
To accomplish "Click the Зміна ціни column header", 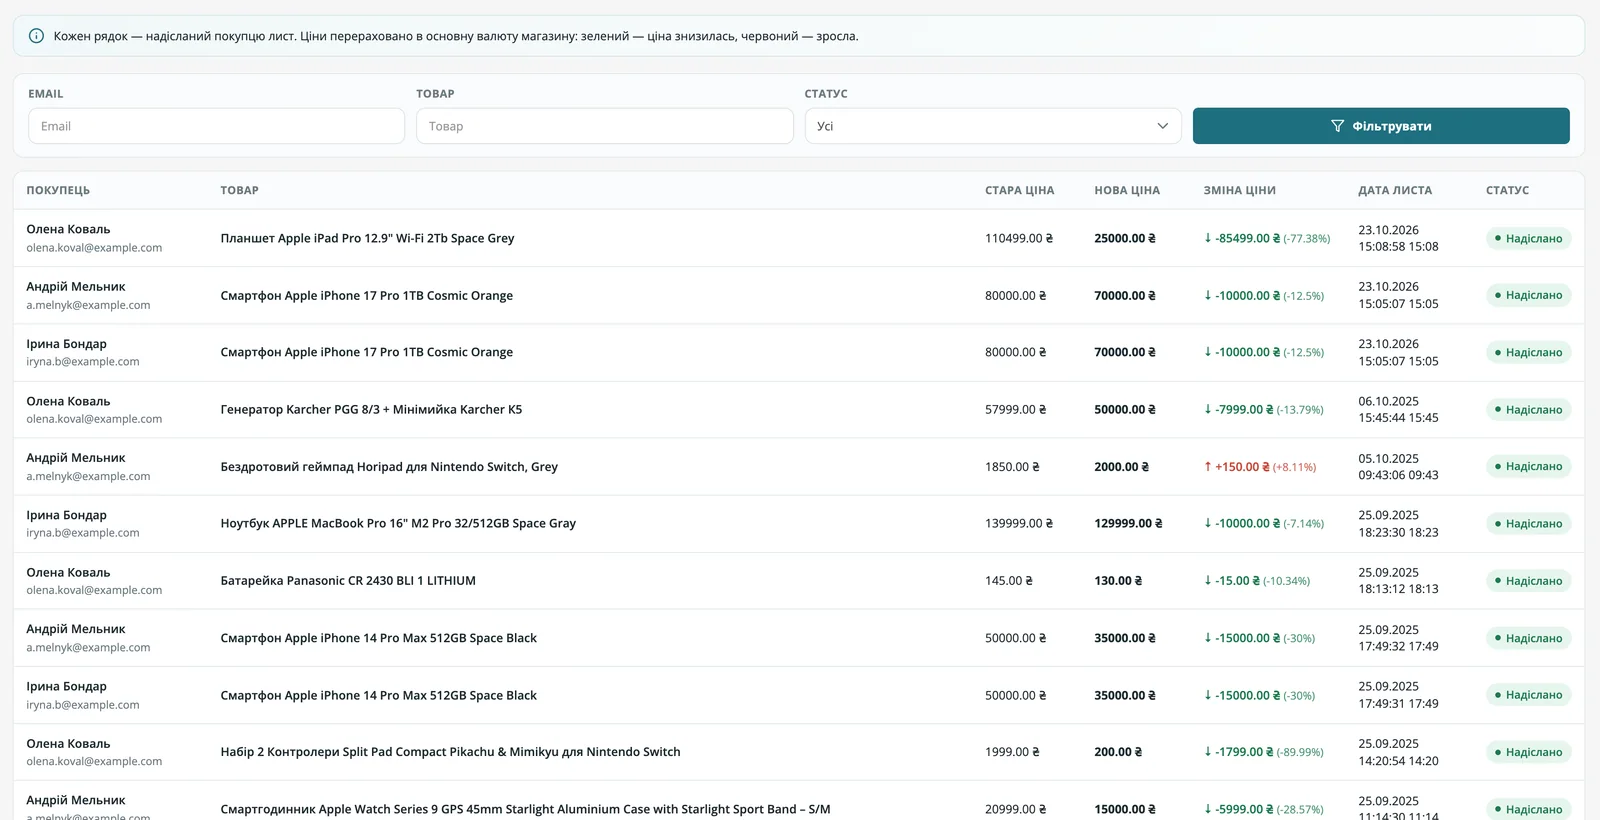I will 1239,190.
